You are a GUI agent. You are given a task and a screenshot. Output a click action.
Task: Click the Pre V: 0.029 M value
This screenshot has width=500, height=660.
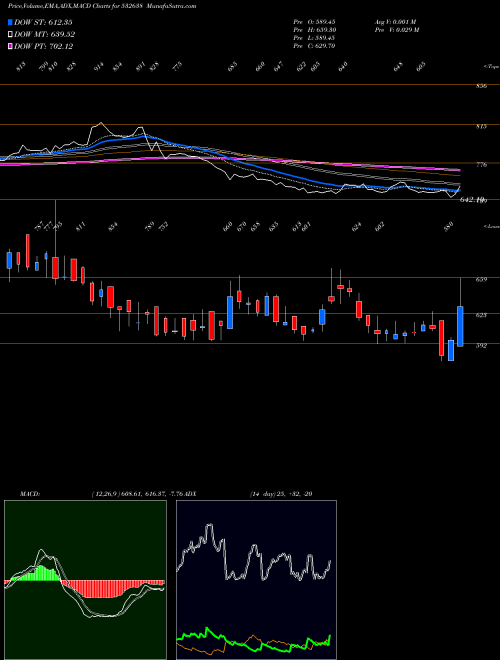[396, 30]
